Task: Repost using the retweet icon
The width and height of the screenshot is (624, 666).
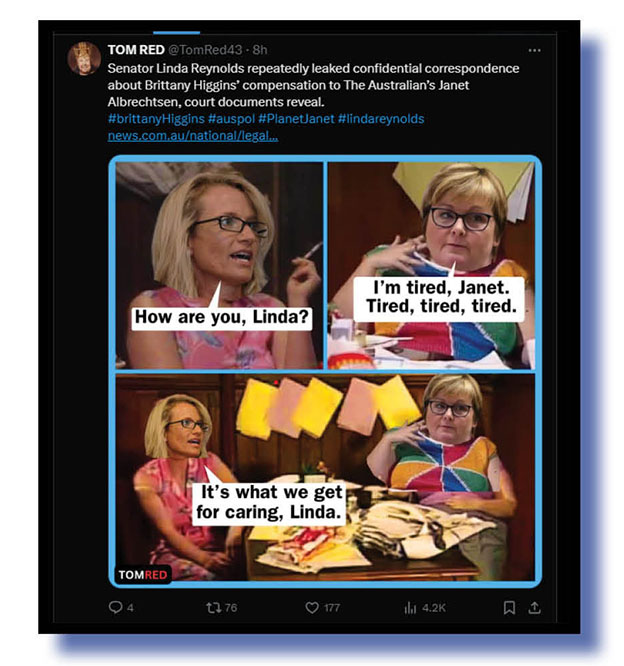Action: 213,608
